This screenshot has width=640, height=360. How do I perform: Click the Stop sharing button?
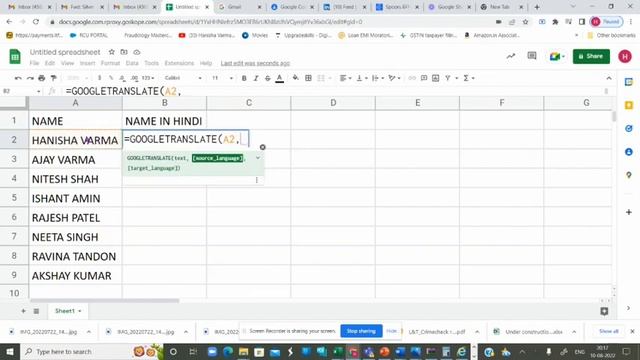361,331
